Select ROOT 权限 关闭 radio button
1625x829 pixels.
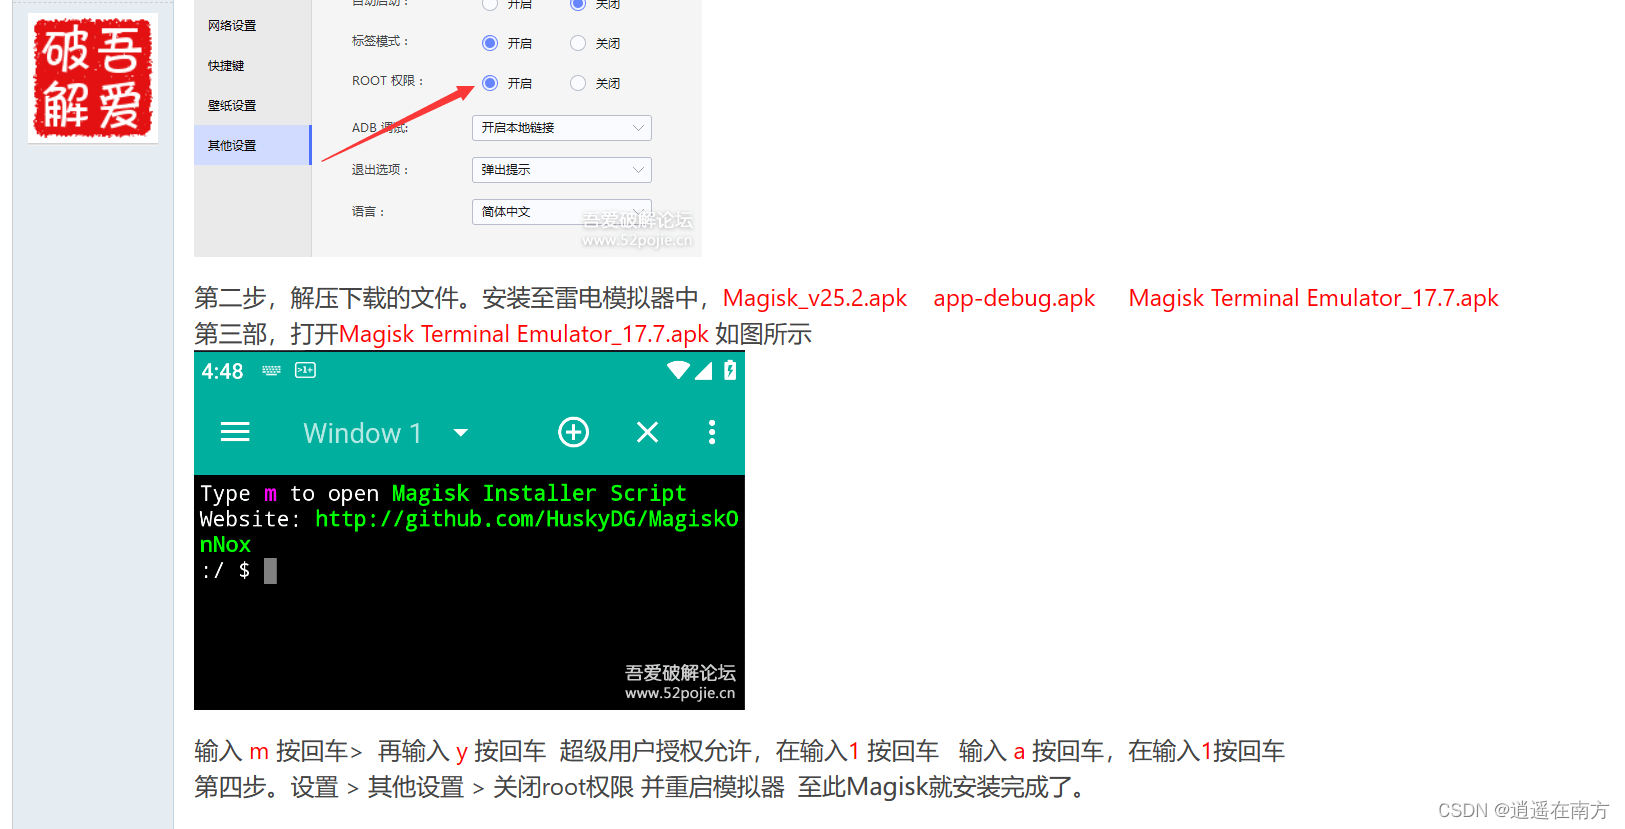pos(578,83)
